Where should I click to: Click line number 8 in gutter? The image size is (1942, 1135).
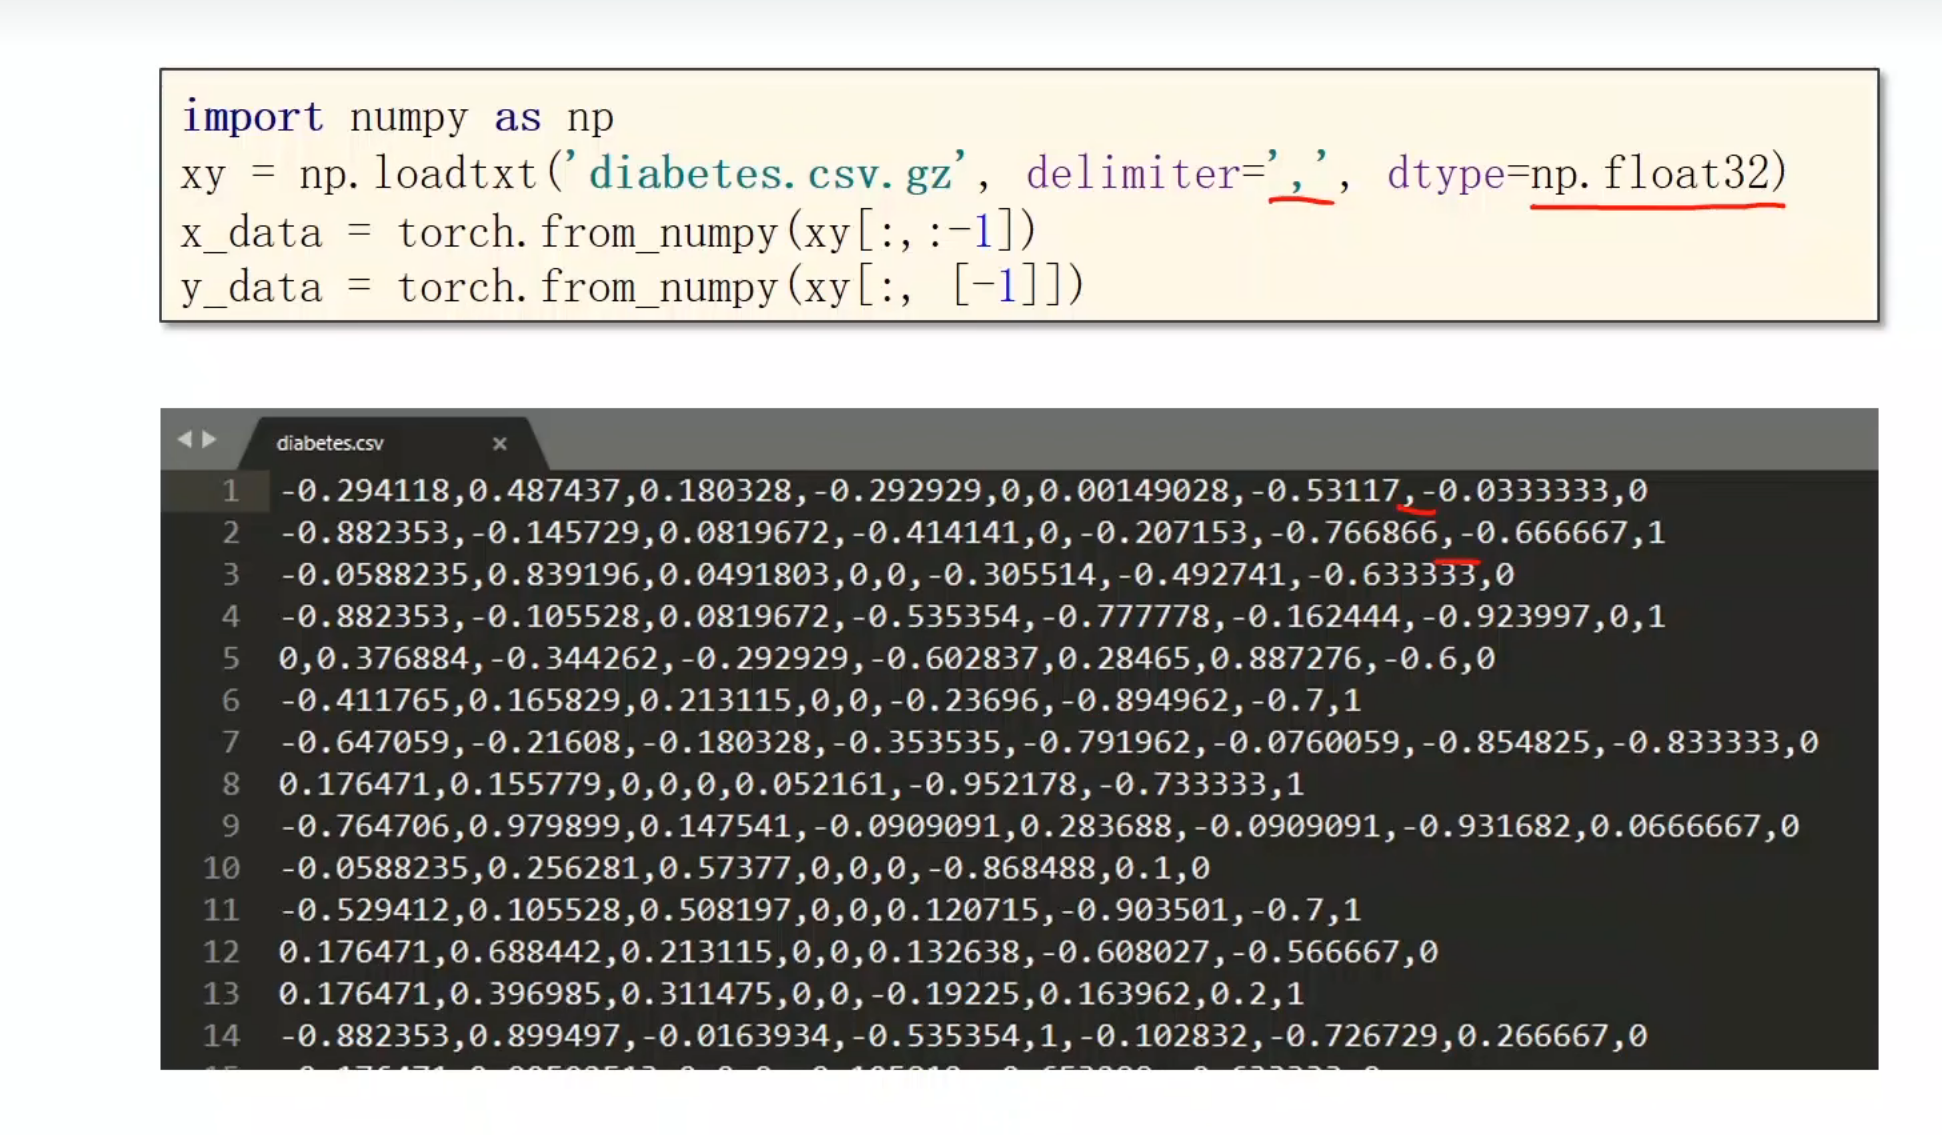click(x=231, y=784)
